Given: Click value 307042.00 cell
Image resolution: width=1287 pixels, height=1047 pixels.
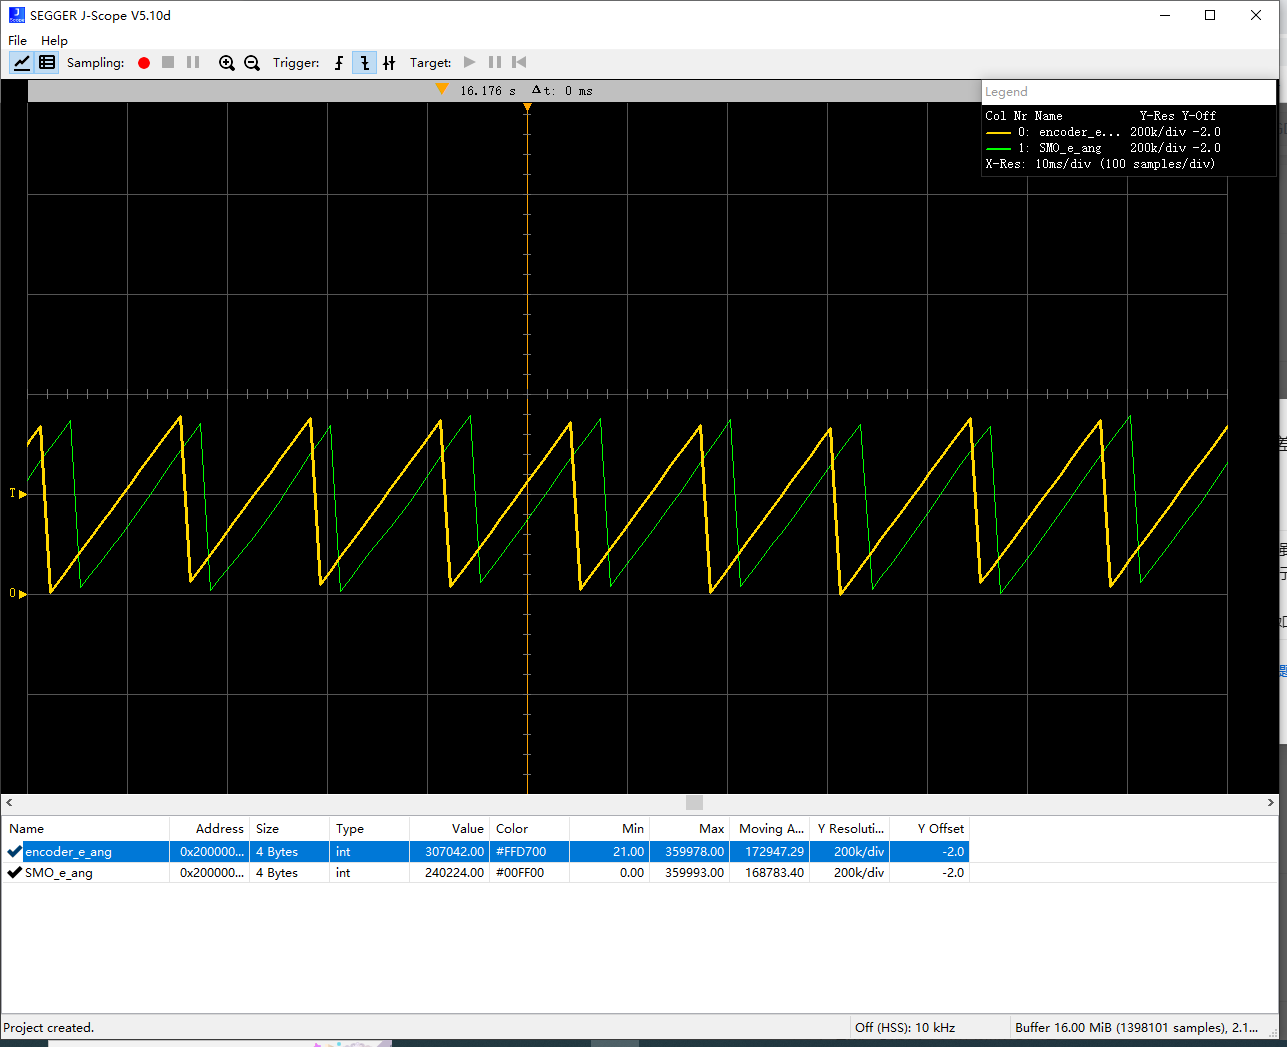Looking at the screenshot, I should (450, 852).
